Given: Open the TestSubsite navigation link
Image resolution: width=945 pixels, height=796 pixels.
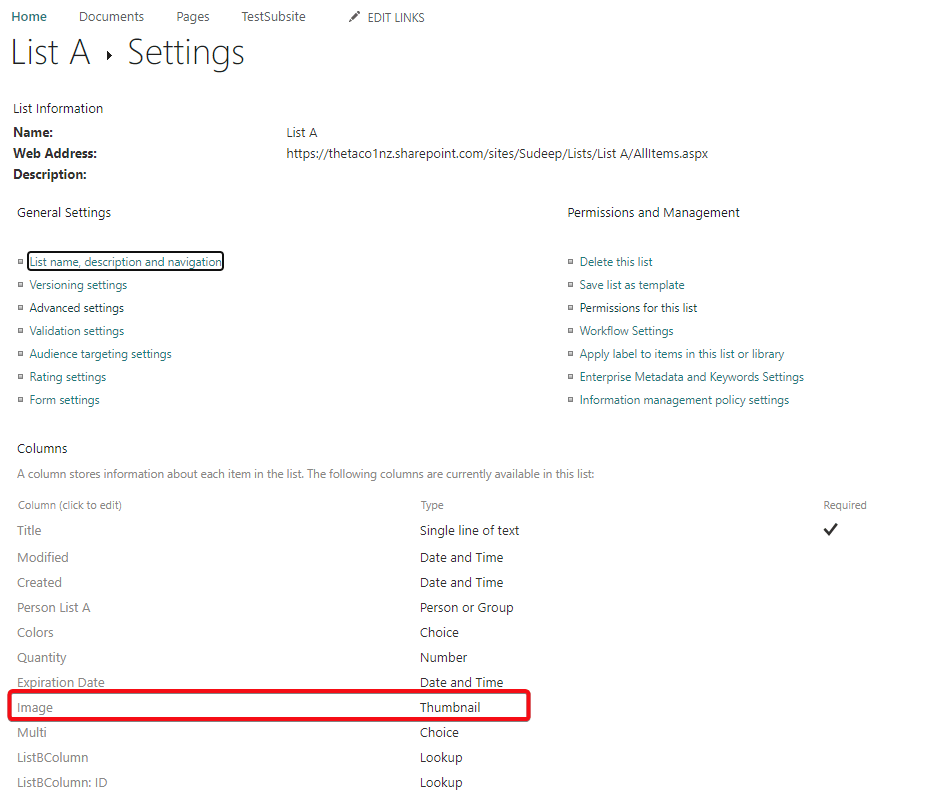Looking at the screenshot, I should tap(274, 17).
